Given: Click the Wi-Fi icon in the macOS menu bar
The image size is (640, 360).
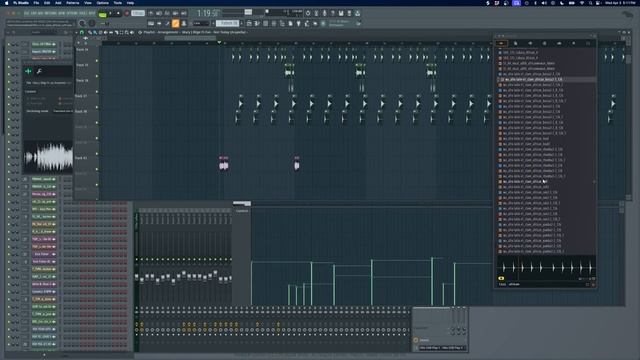Looking at the screenshot, I should pyautogui.click(x=582, y=2).
